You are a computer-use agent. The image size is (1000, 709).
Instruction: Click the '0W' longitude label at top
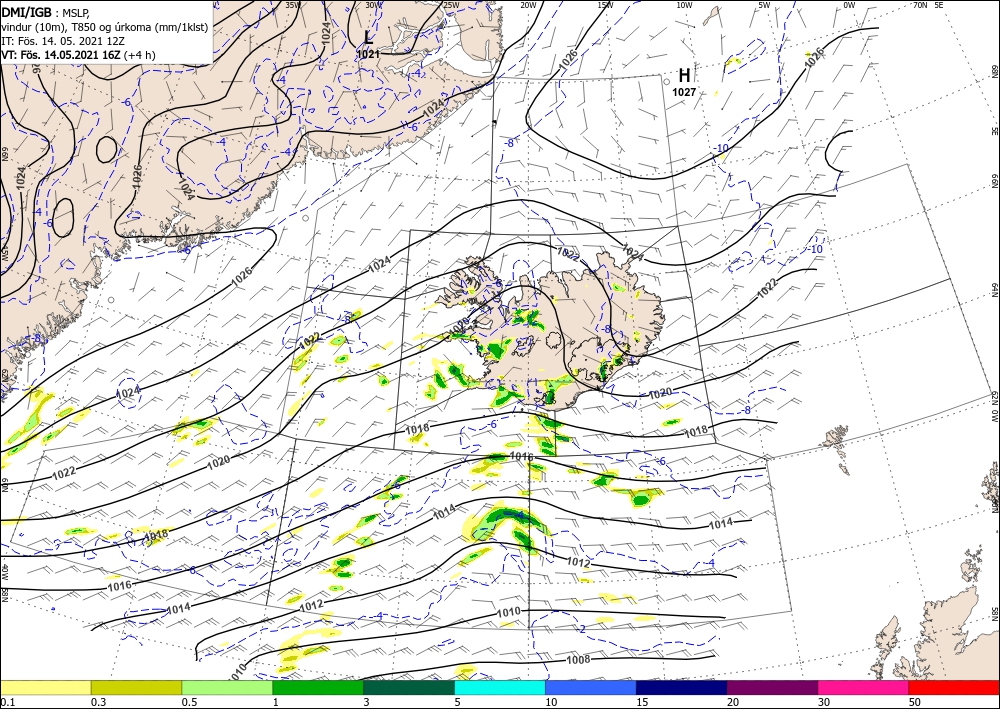pyautogui.click(x=848, y=5)
